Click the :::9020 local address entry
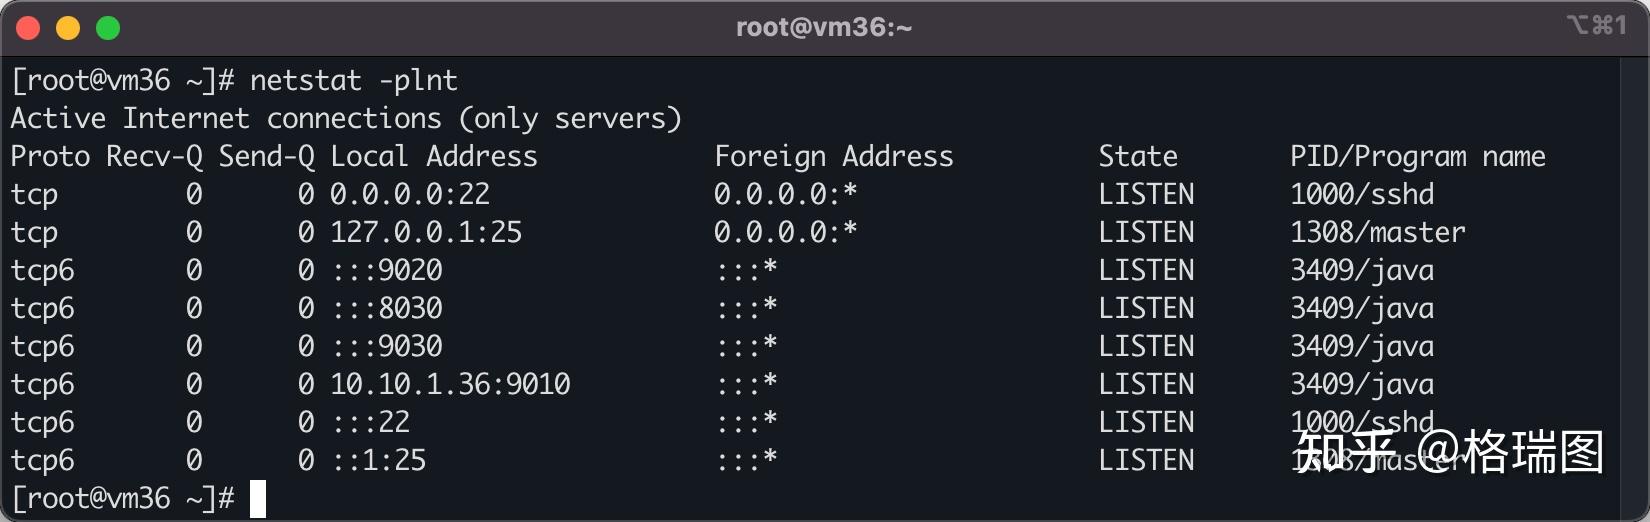The width and height of the screenshot is (1650, 522). pos(386,270)
